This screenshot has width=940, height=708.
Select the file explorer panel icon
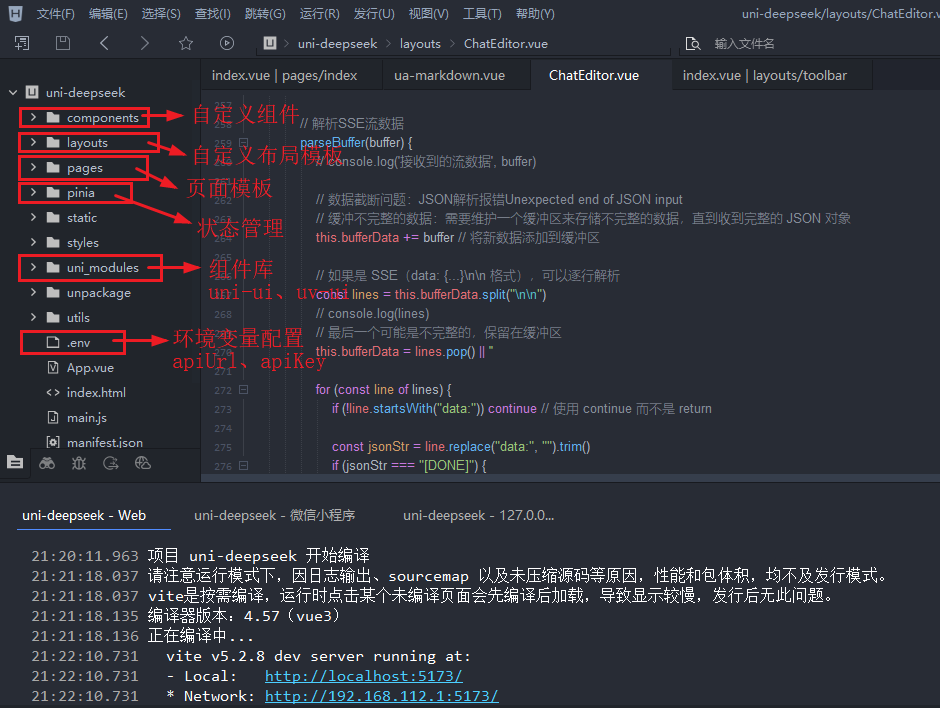pos(15,462)
